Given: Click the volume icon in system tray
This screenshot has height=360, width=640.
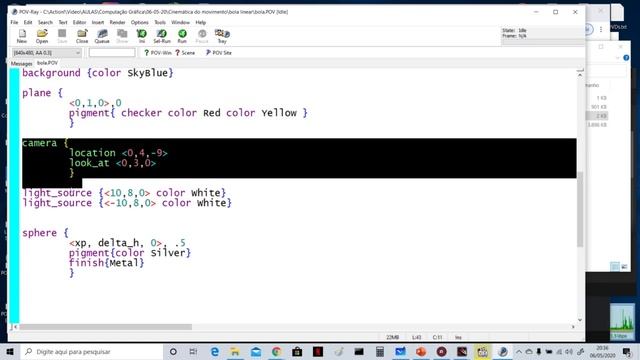Looking at the screenshot, I should 569,351.
